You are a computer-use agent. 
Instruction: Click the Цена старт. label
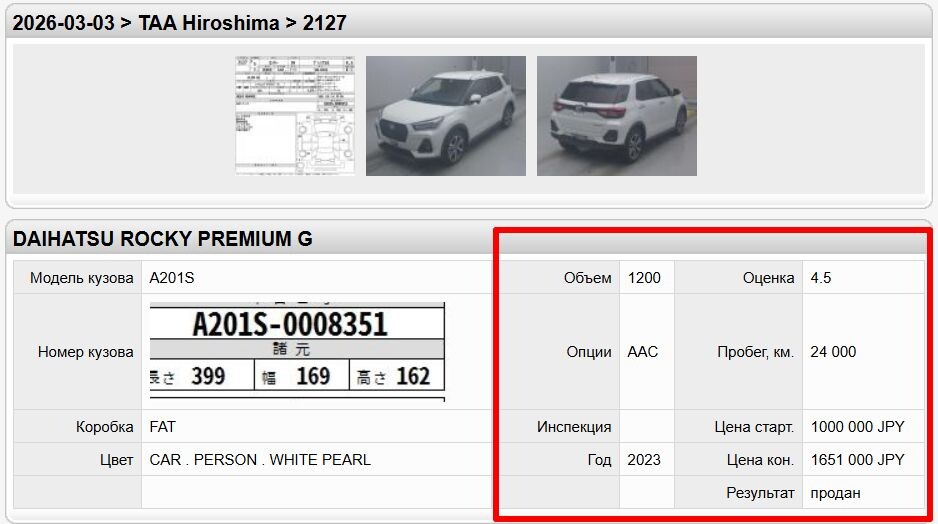pyautogui.click(x=754, y=426)
